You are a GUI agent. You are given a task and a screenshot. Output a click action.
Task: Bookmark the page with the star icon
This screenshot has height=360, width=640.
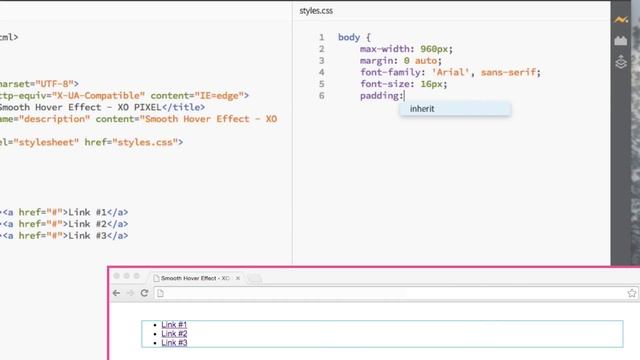pos(631,293)
